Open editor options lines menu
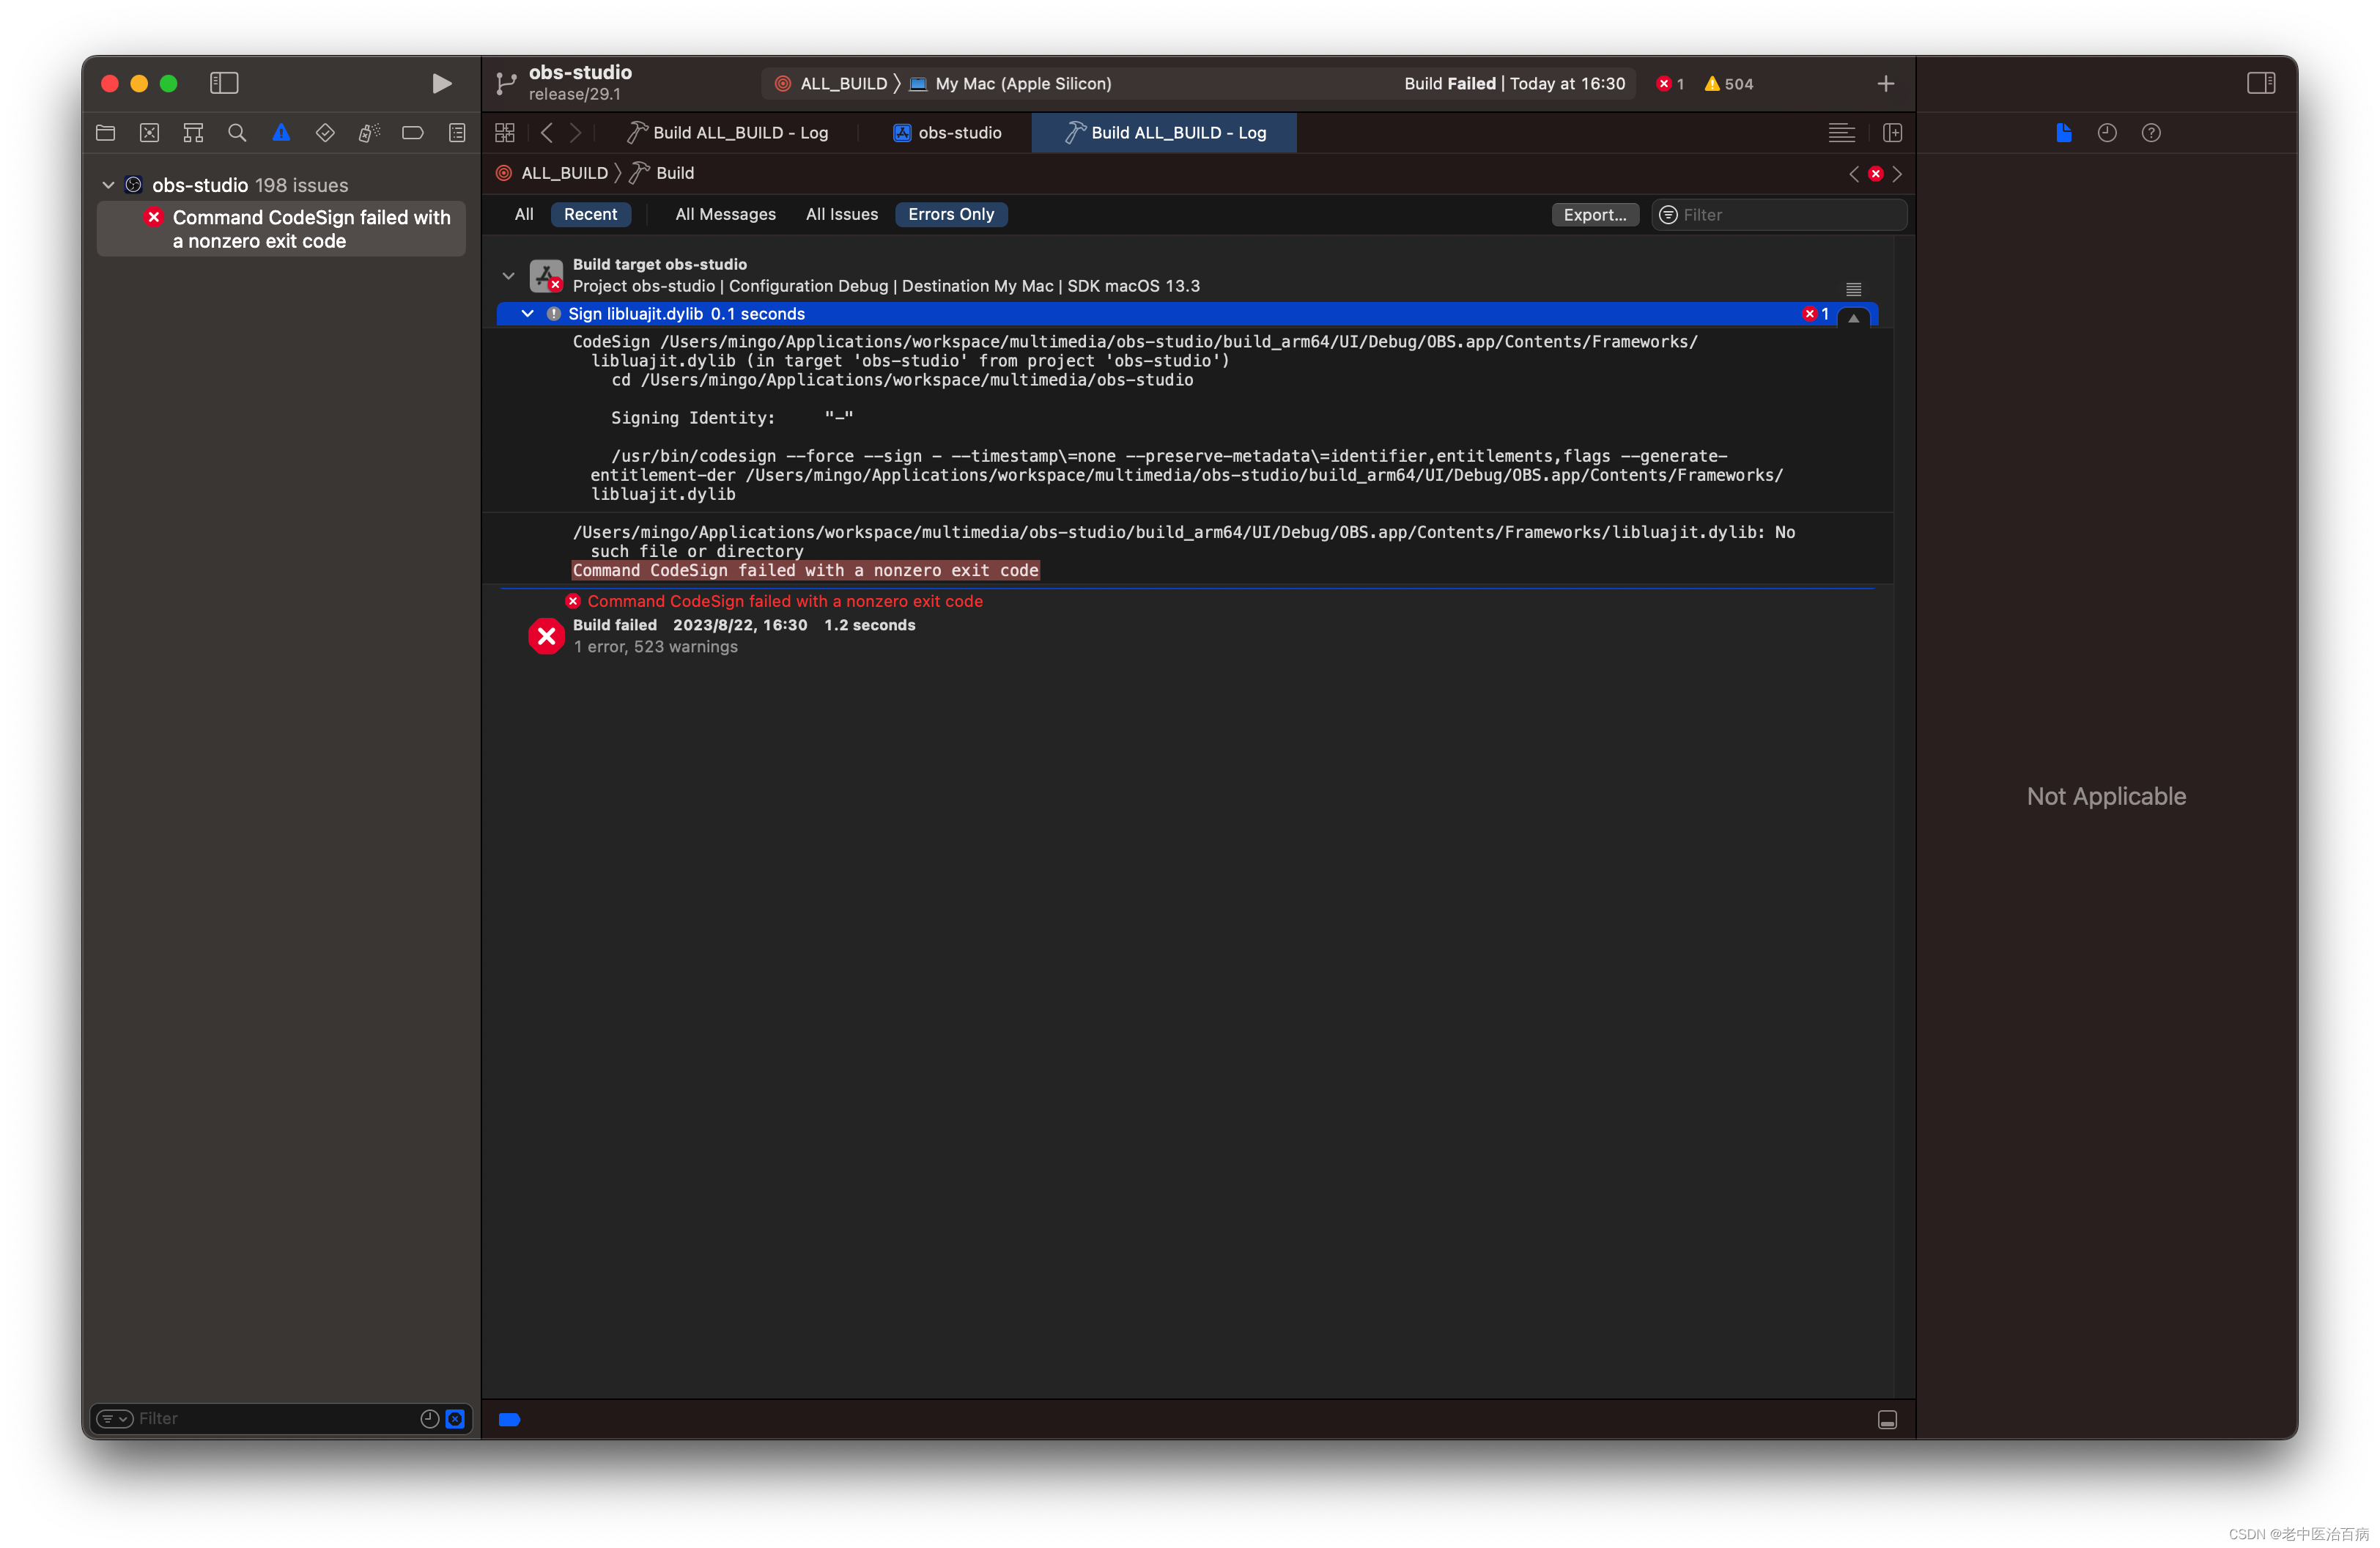Screen dimensions: 2380x1548 pos(1841,133)
